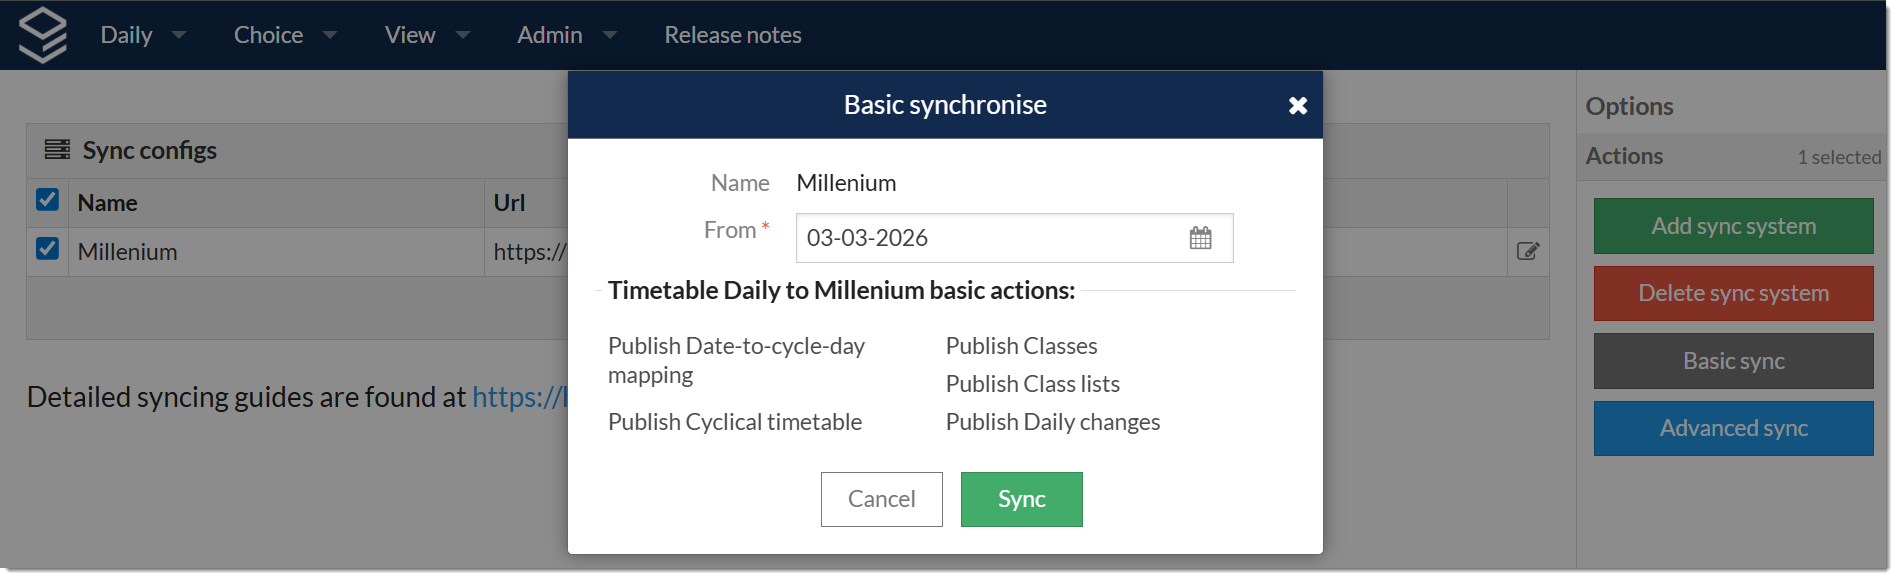Screen dimensions: 1896x578
Task: Click Publish Classes text
Action: (x=1021, y=346)
